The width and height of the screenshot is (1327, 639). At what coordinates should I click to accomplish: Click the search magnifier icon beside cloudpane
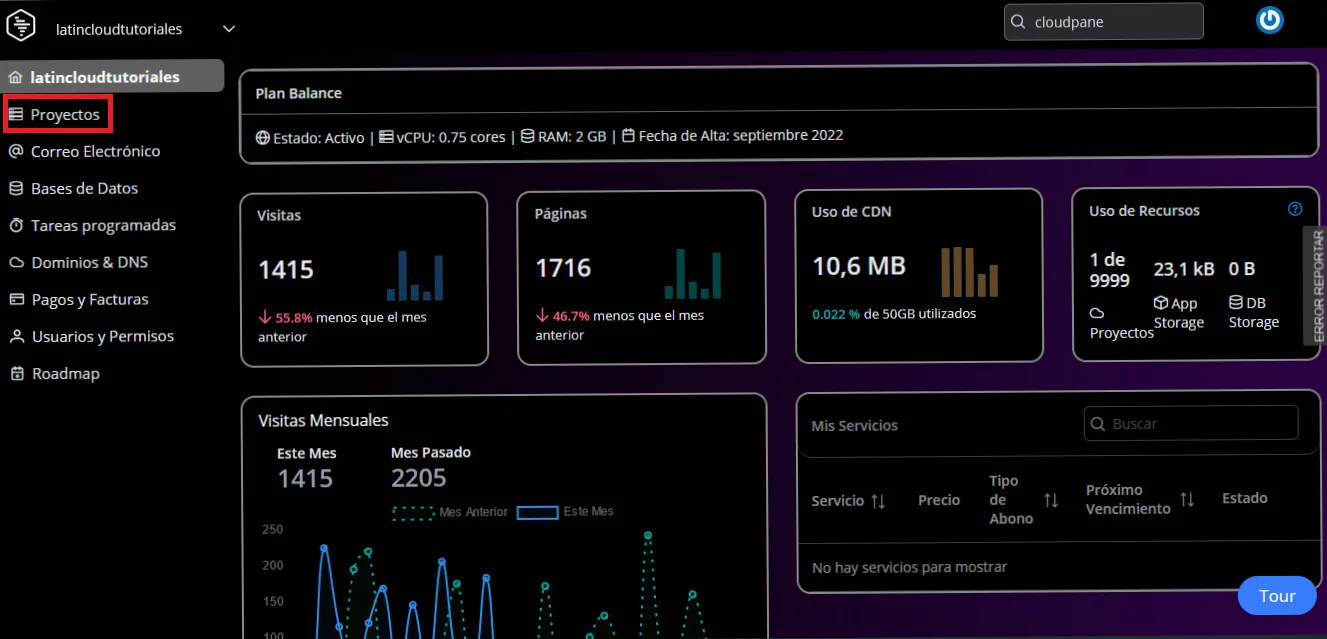1018,22
